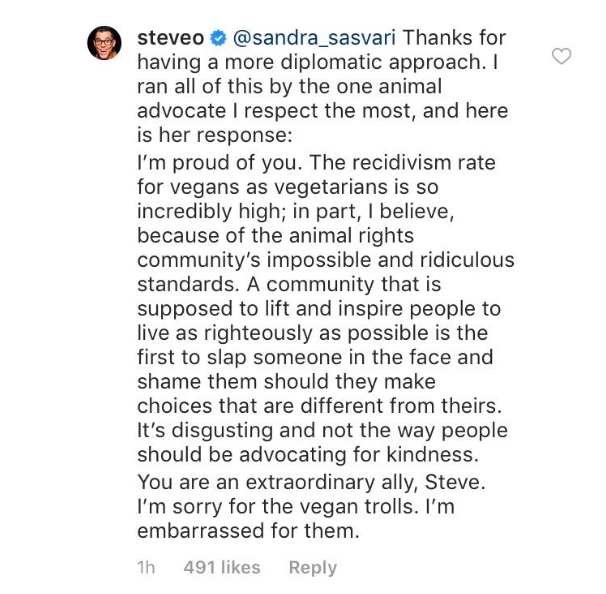Reply to steveo's comment
Viewport: 606px width, 594px height.
pos(312,567)
